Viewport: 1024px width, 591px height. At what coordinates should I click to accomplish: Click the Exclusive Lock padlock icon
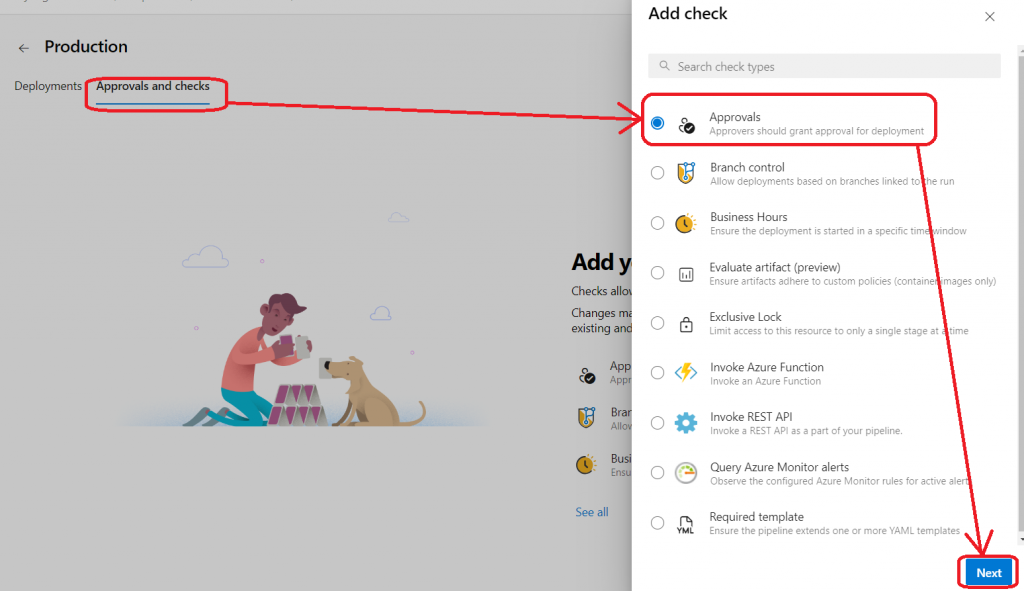pos(686,324)
